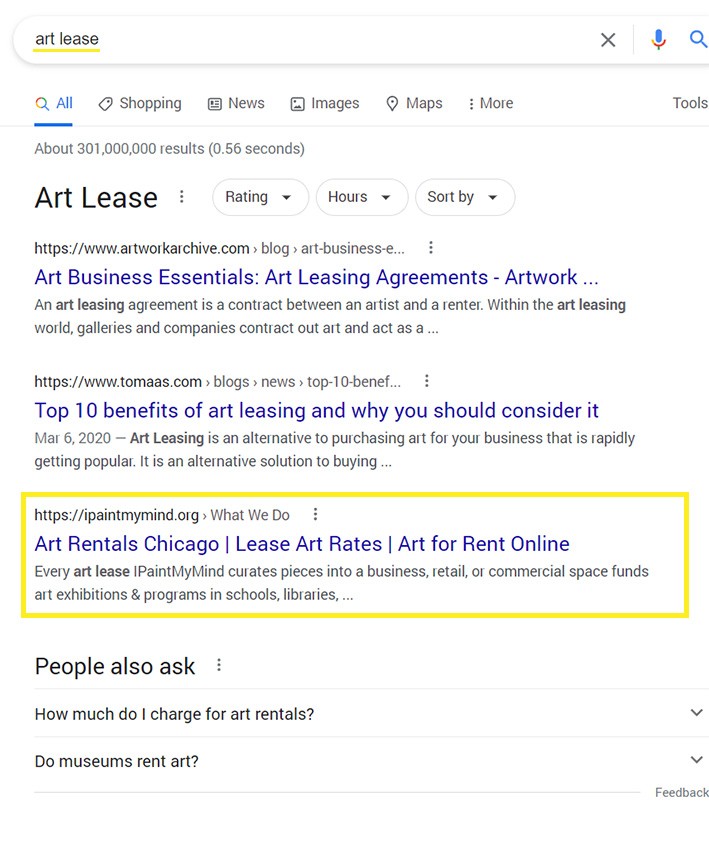Open the Rating filter dropdown
Image resolution: width=709 pixels, height=850 pixels.
259,197
